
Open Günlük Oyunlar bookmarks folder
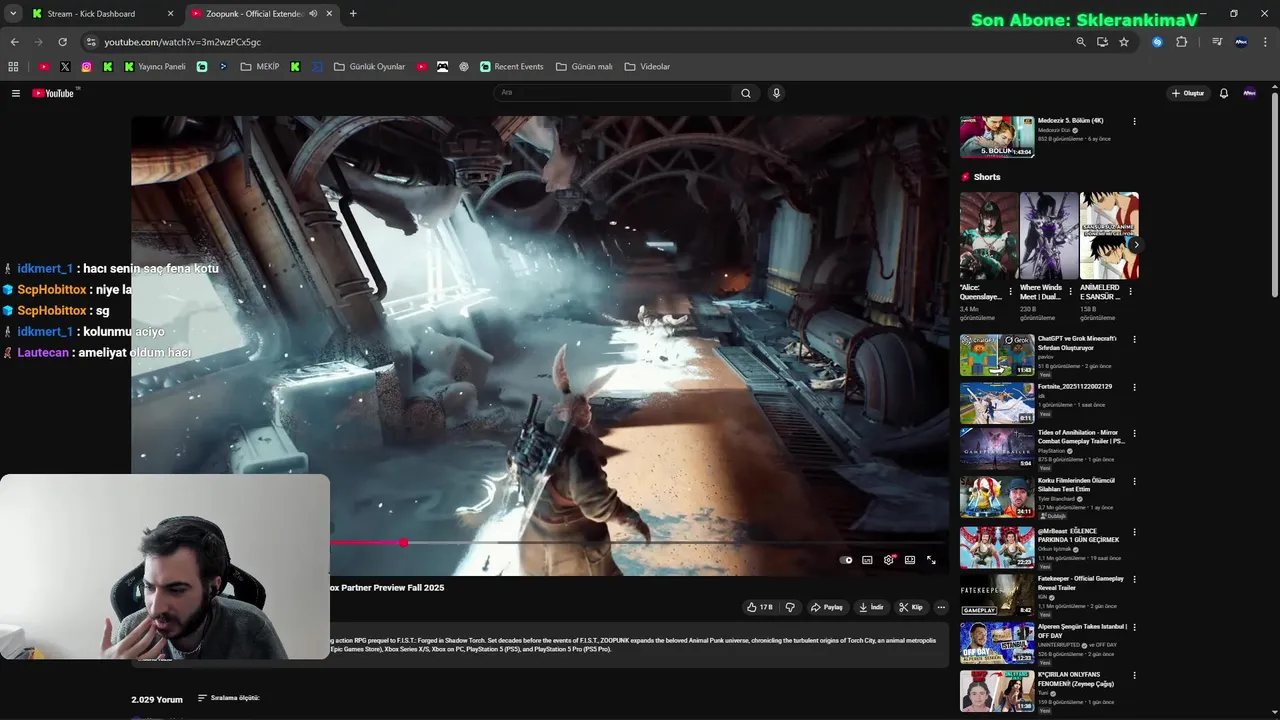coord(369,67)
